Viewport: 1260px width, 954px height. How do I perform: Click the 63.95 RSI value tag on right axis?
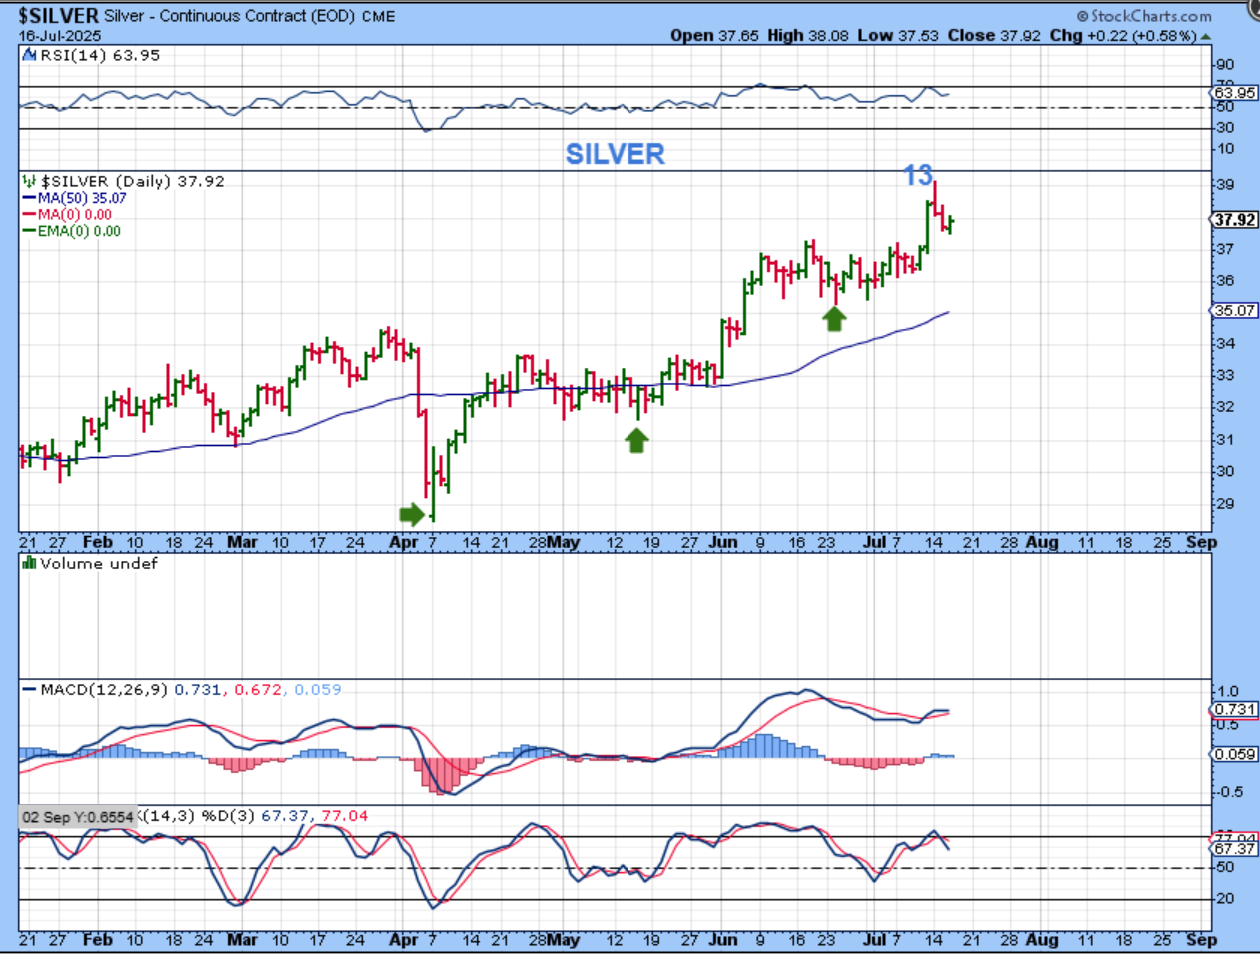point(1234,92)
